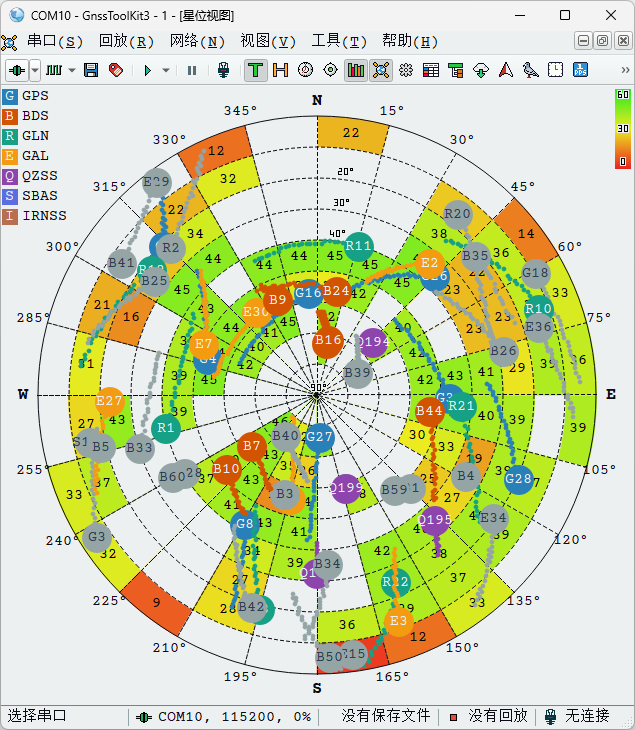The width and height of the screenshot is (635, 730).
Task: Click COM10, 115200 status bar entry
Action: pyautogui.click(x=224, y=716)
